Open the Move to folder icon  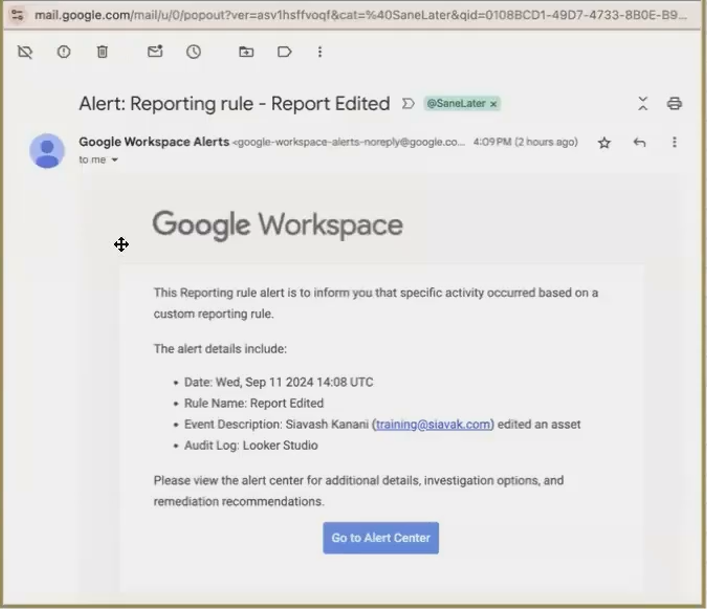246,52
